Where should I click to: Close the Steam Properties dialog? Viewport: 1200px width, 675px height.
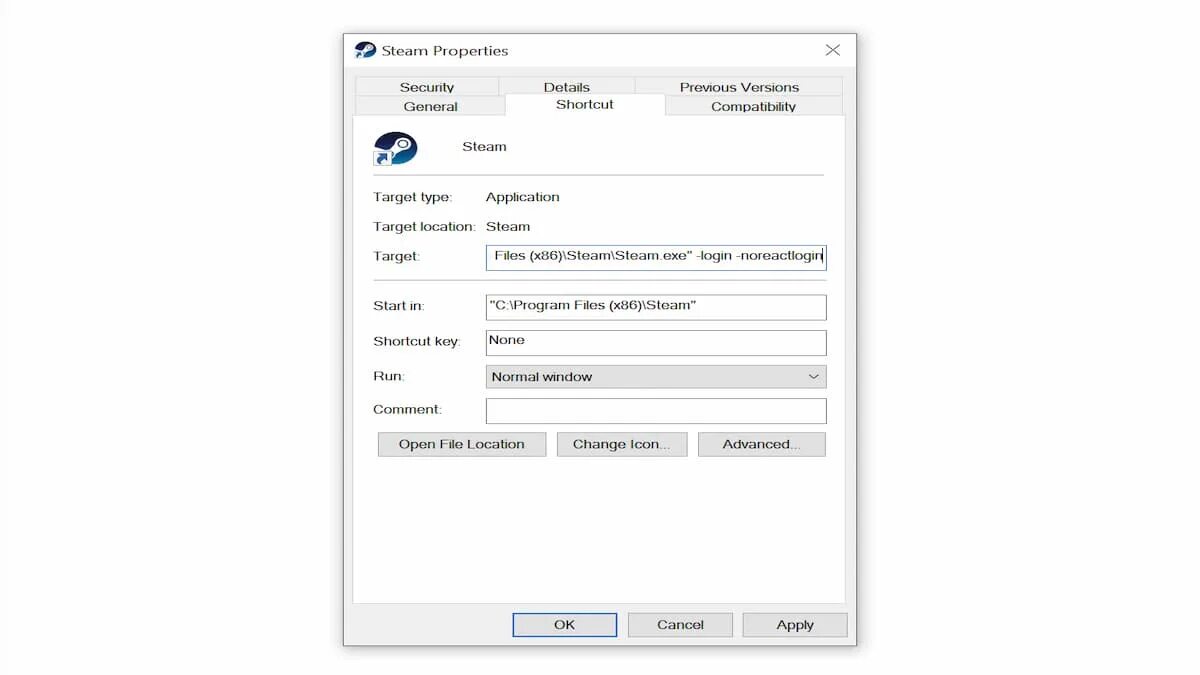coord(832,50)
